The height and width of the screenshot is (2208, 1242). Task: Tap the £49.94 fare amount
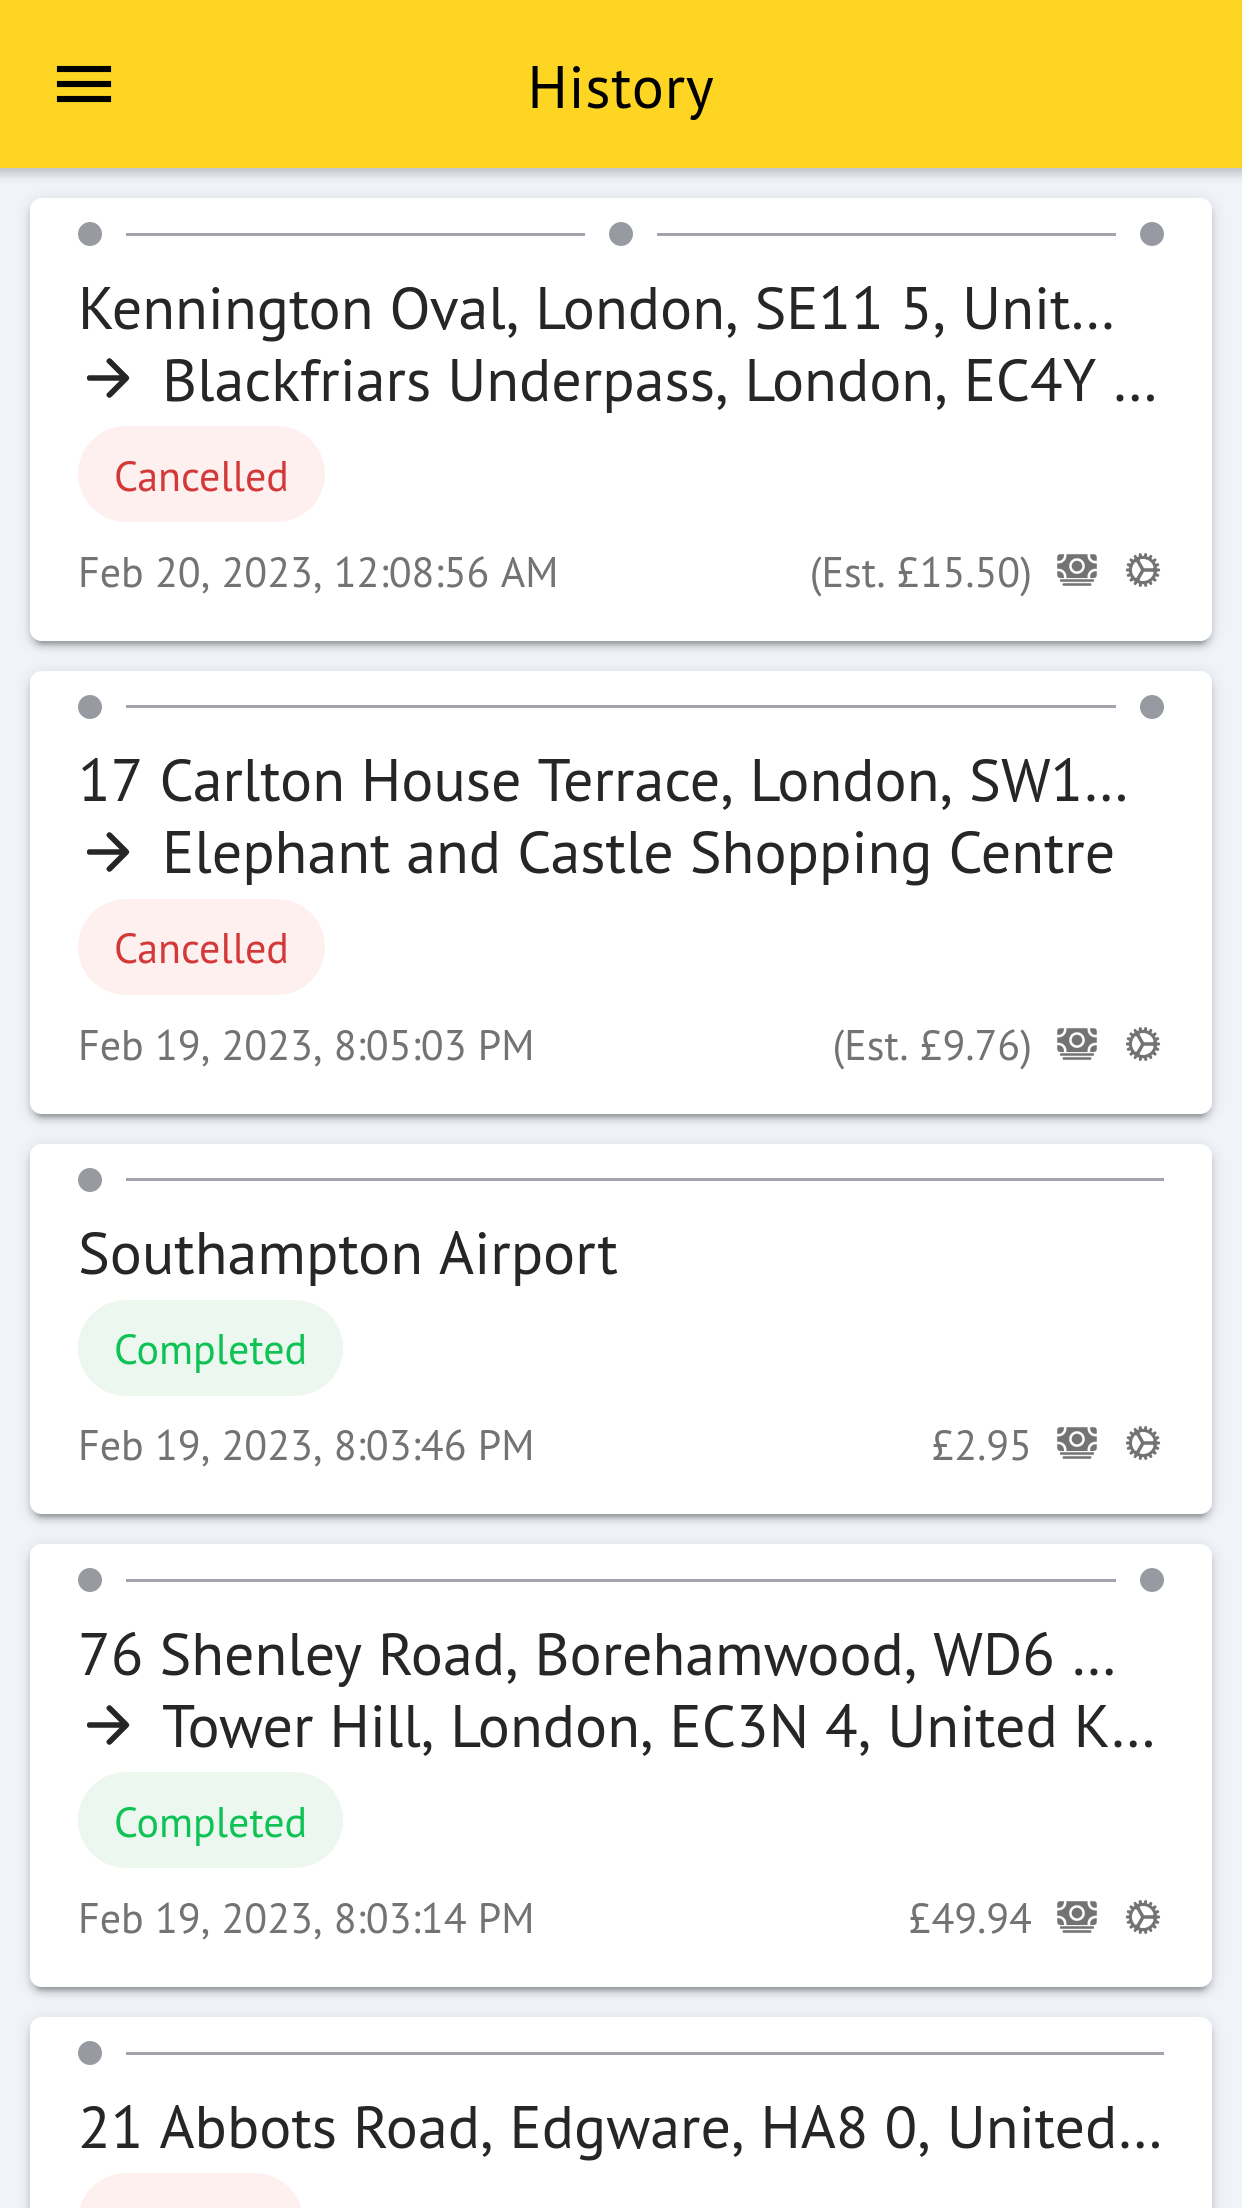(968, 1918)
